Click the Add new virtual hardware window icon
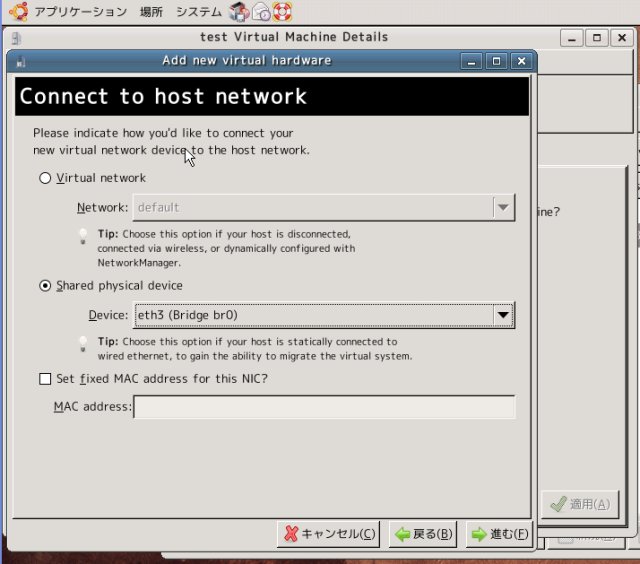Viewport: 640px width, 564px height. click(x=21, y=62)
